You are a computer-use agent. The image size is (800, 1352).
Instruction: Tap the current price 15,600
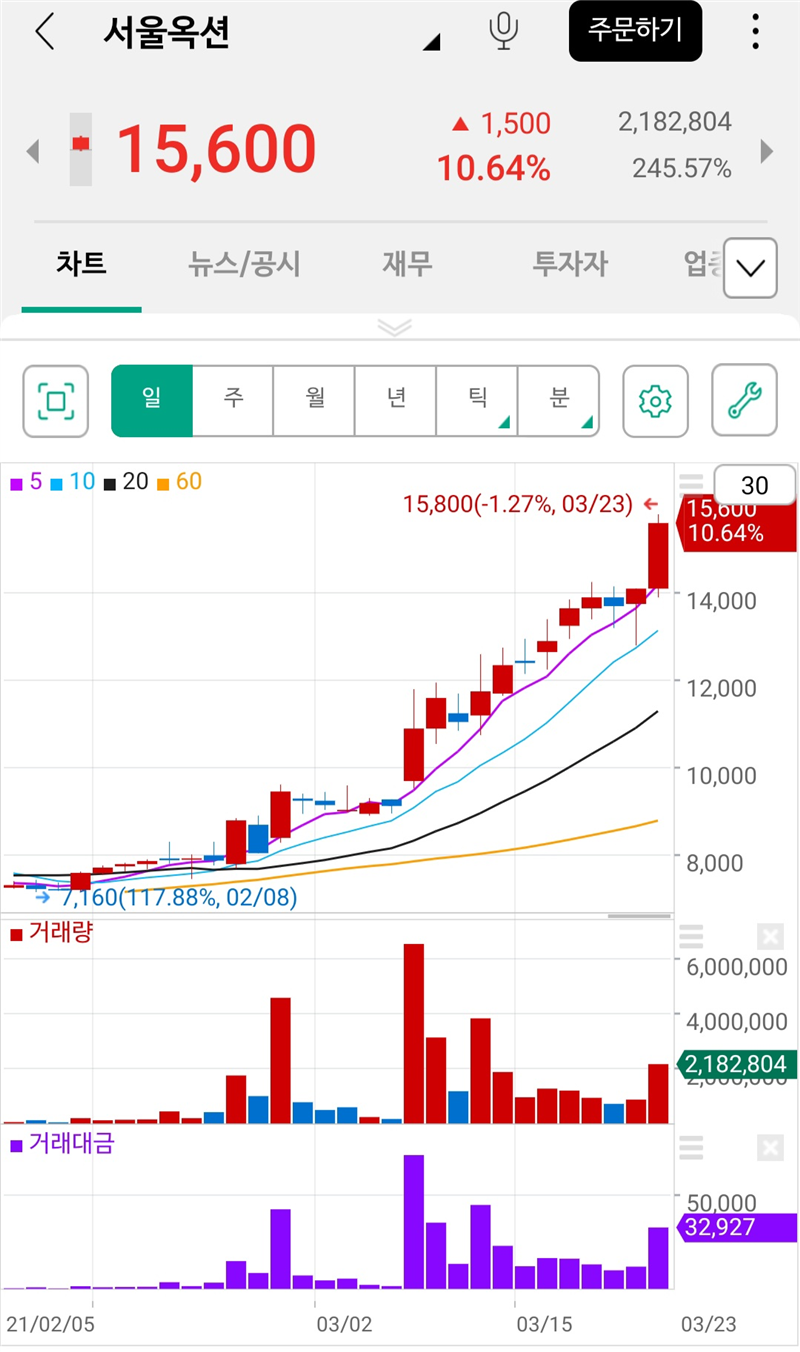tap(217, 149)
